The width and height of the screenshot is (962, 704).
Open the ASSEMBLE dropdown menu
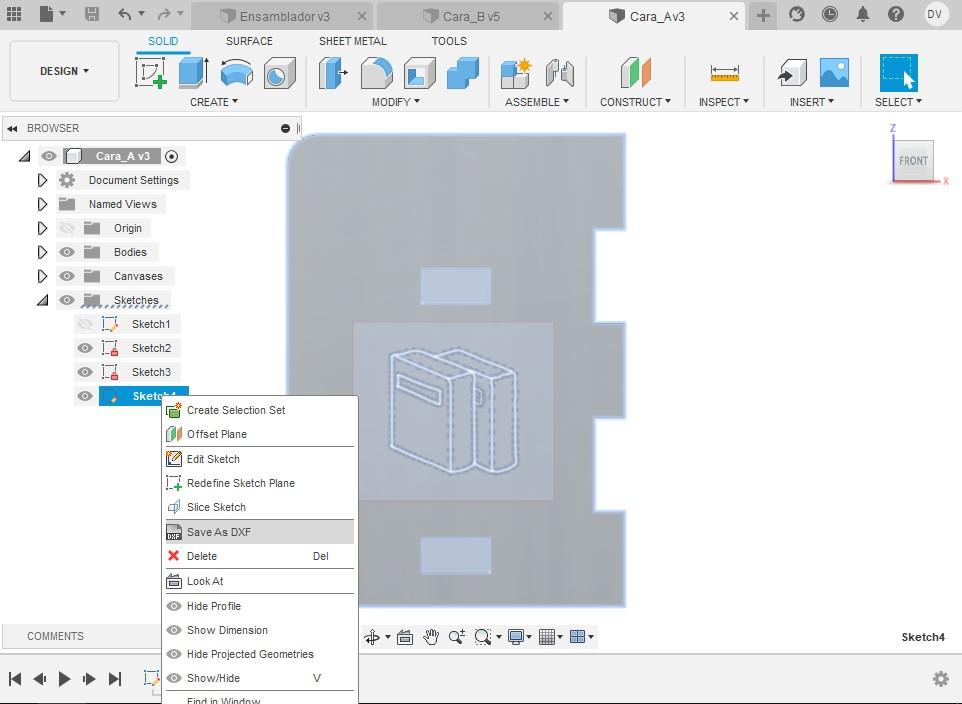pos(537,102)
